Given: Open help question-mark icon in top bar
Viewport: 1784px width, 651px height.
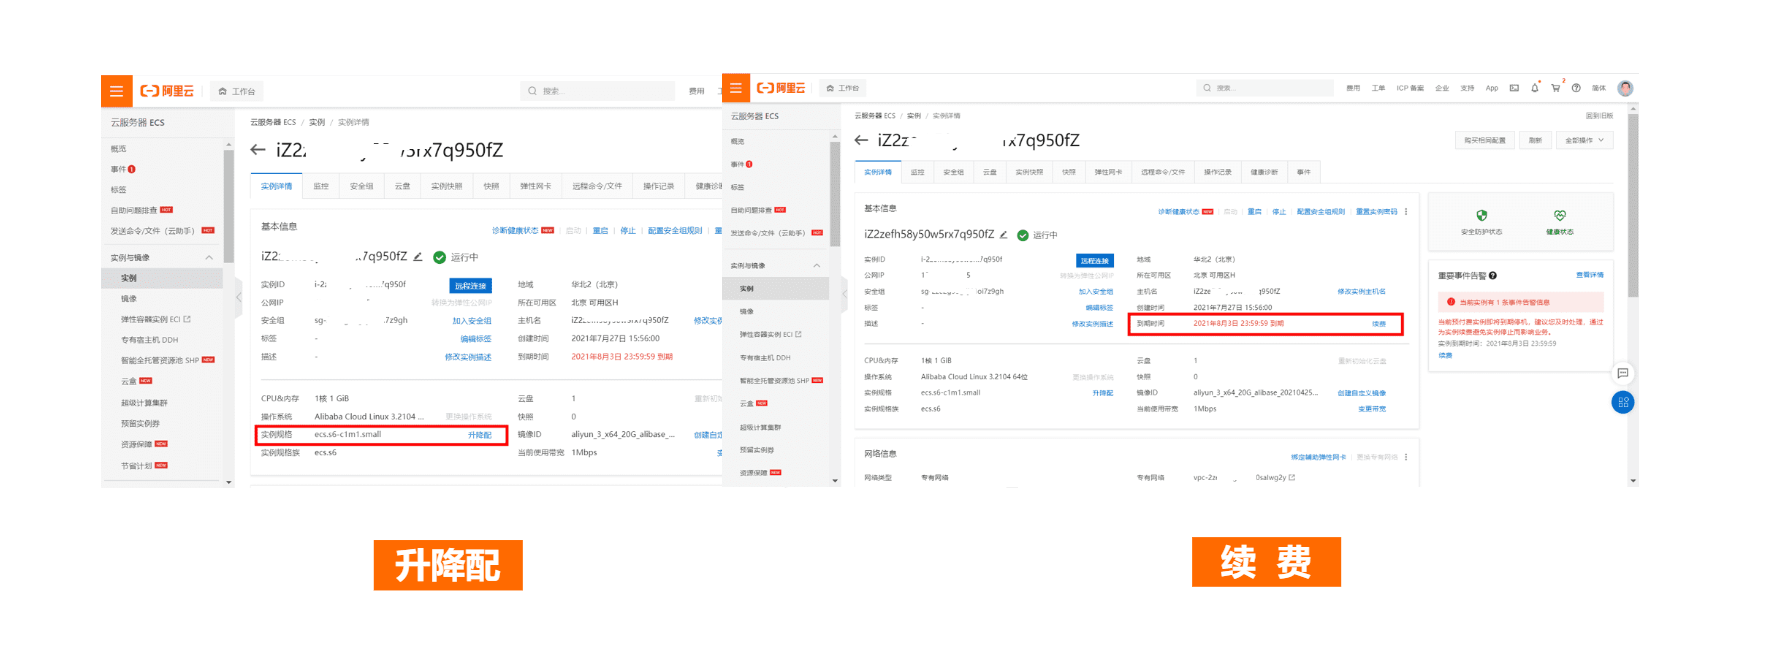Looking at the screenshot, I should click(x=1576, y=88).
